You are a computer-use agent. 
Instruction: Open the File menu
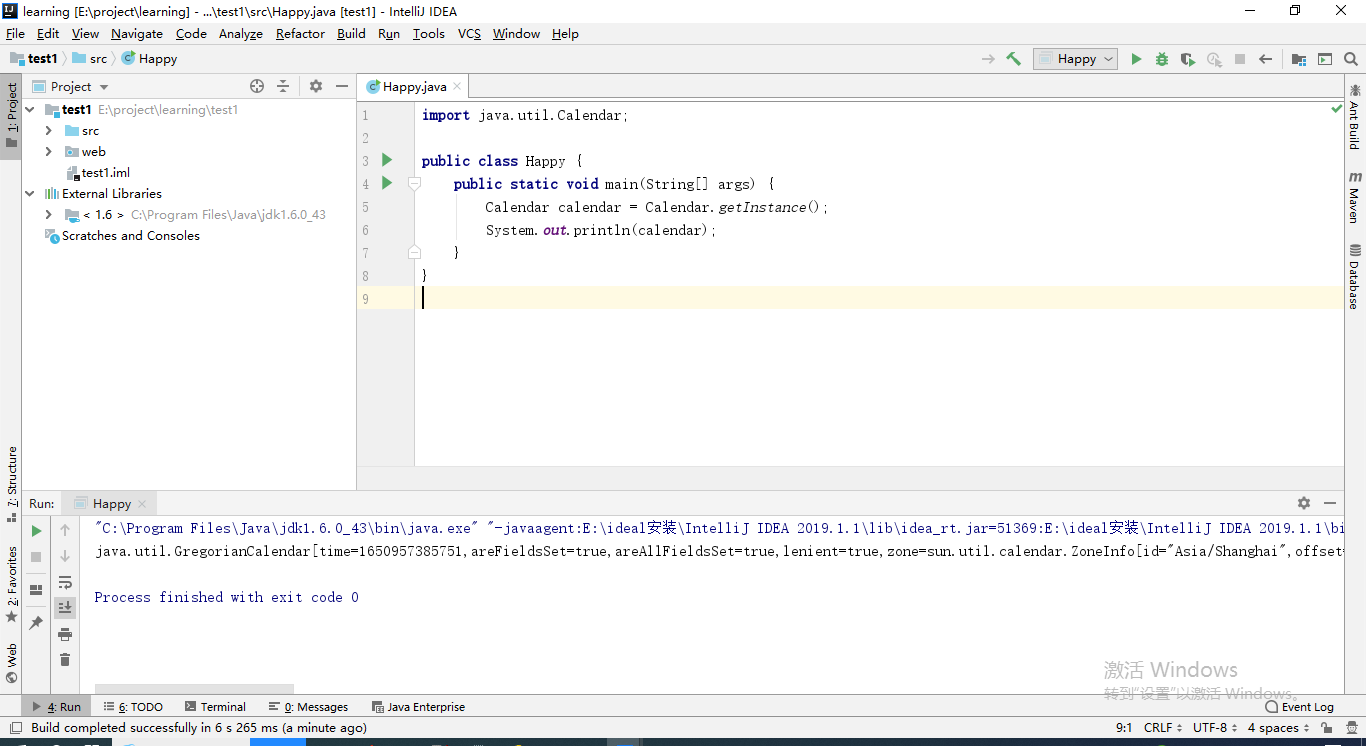point(15,33)
